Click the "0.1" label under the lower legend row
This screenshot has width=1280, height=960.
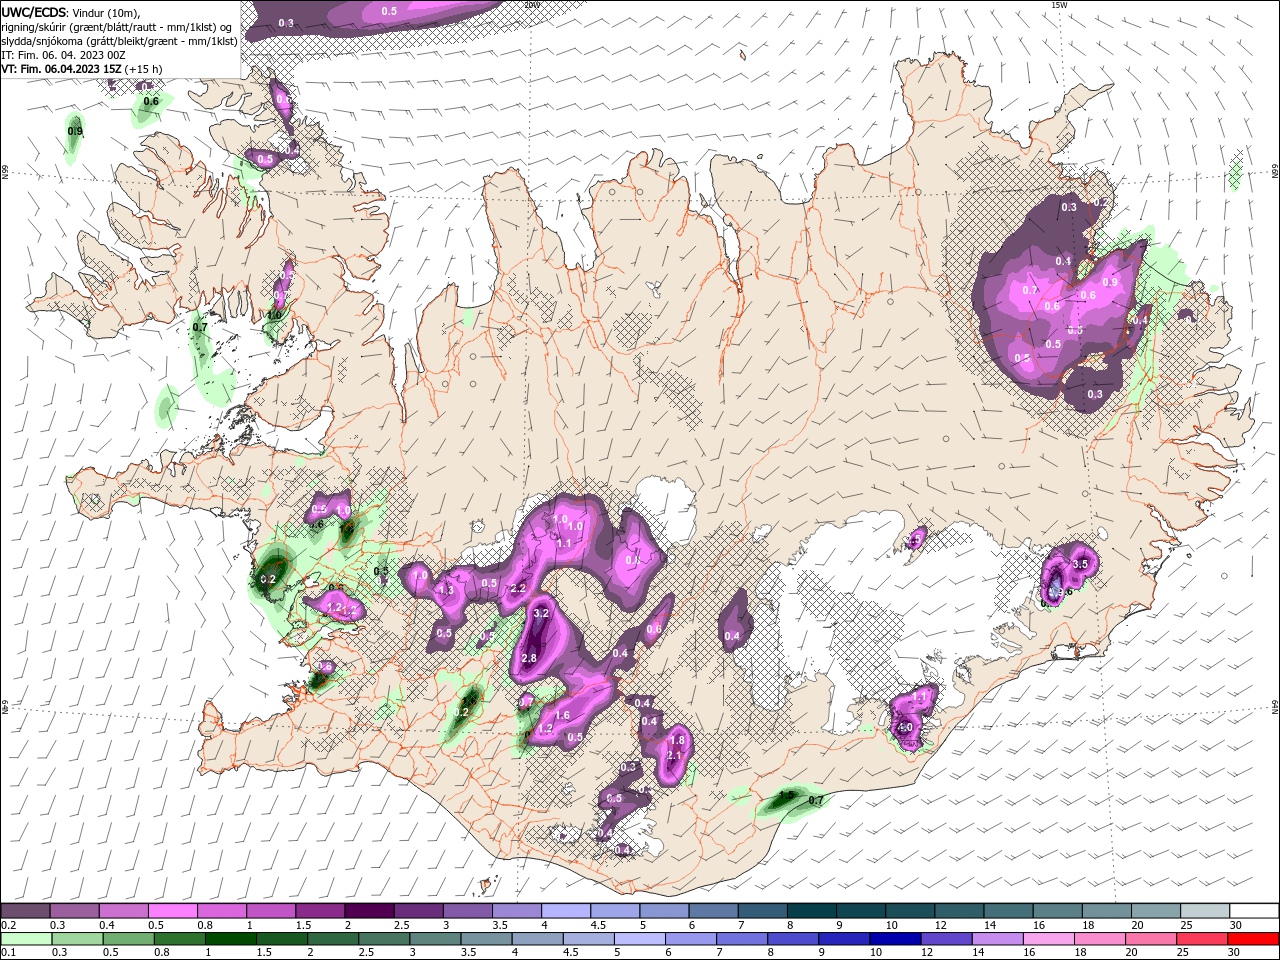(8, 953)
